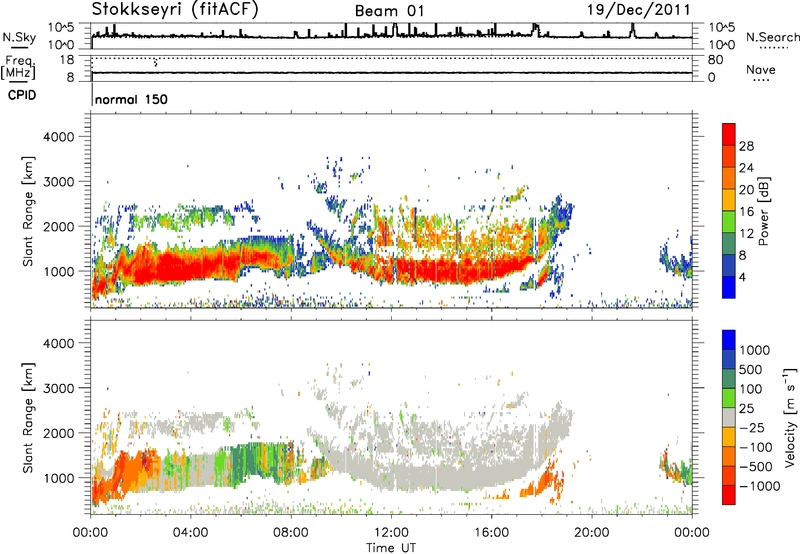Click the 04:00 time axis tick label

190,533
